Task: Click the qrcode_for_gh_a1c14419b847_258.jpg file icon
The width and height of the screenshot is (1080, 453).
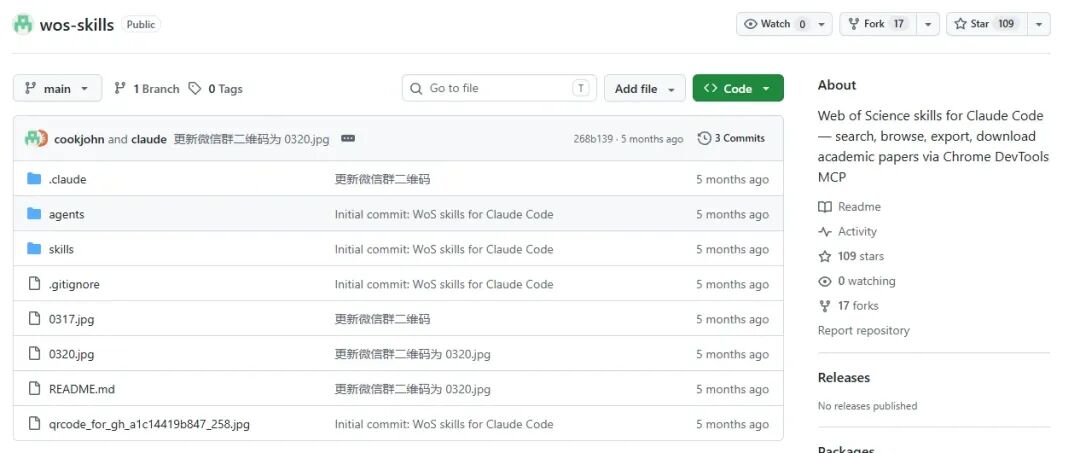Action: (34, 423)
